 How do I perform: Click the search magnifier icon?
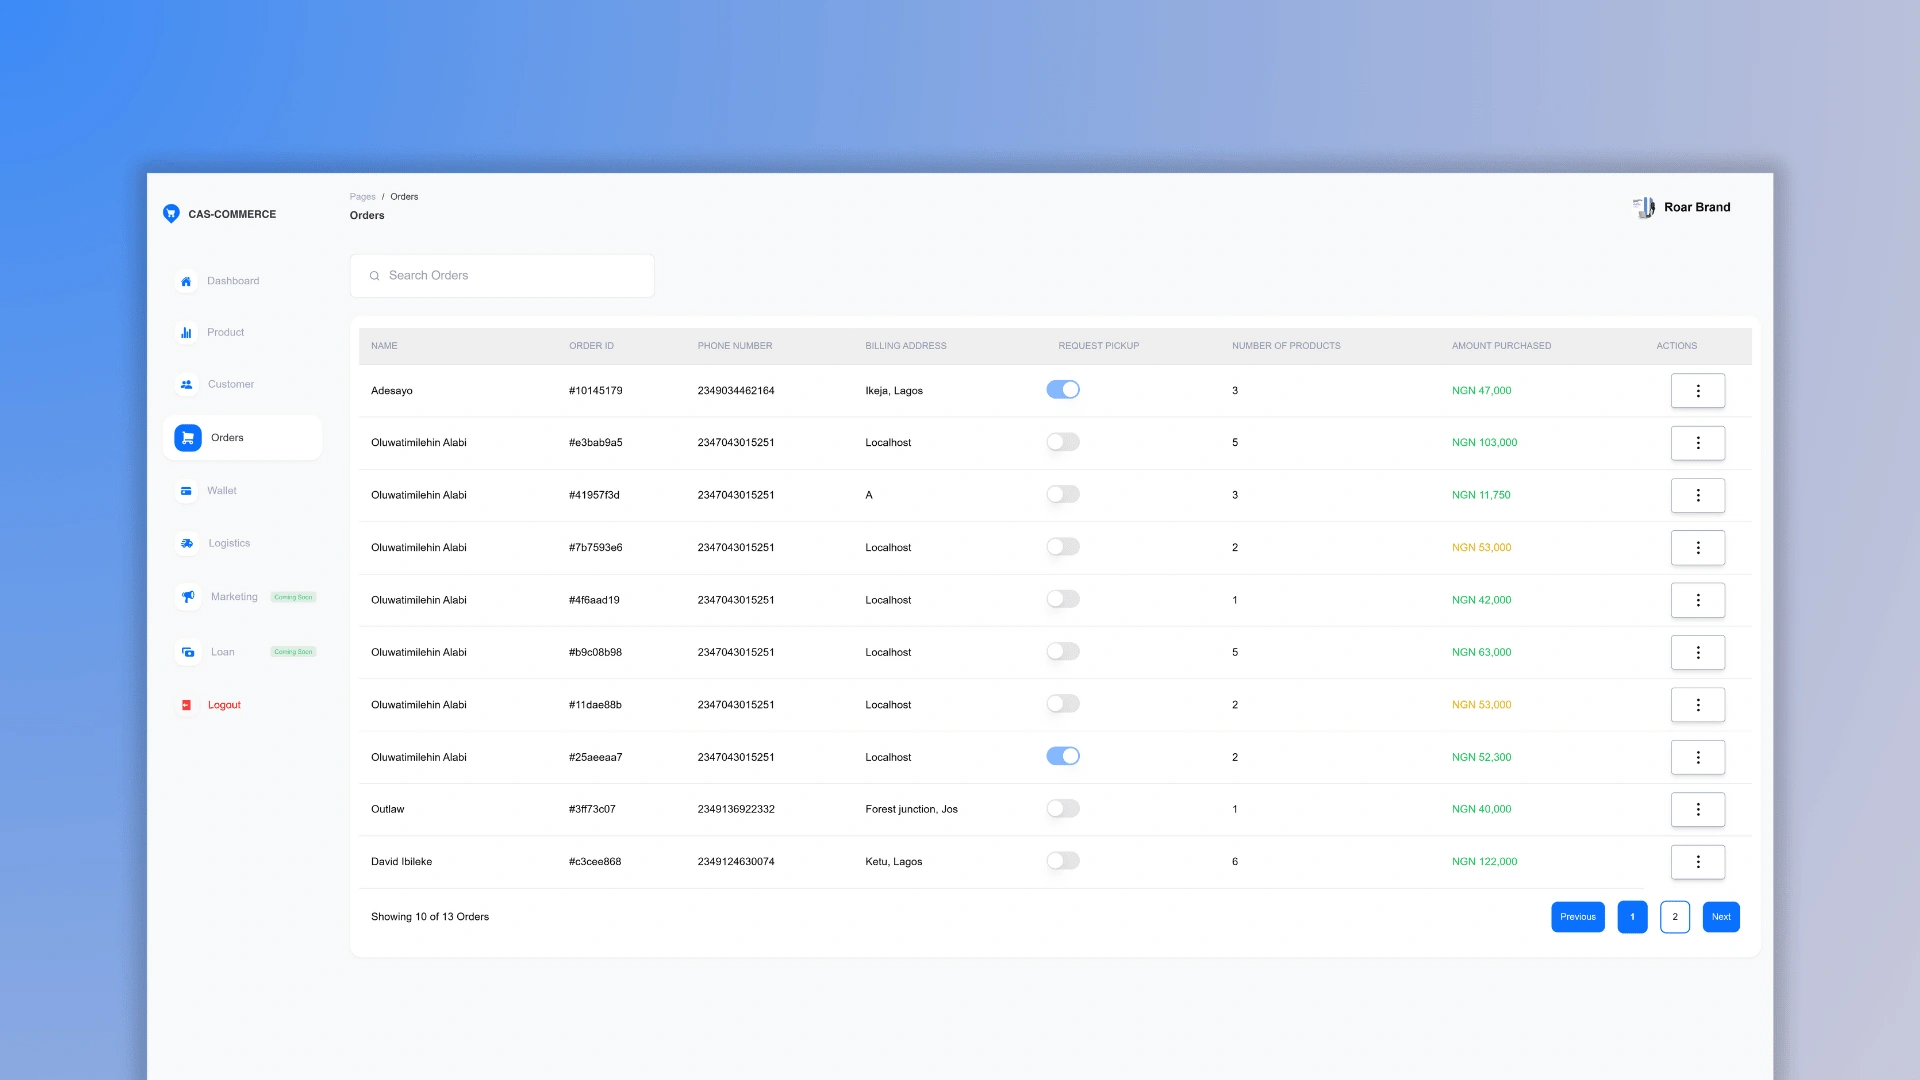[374, 276]
